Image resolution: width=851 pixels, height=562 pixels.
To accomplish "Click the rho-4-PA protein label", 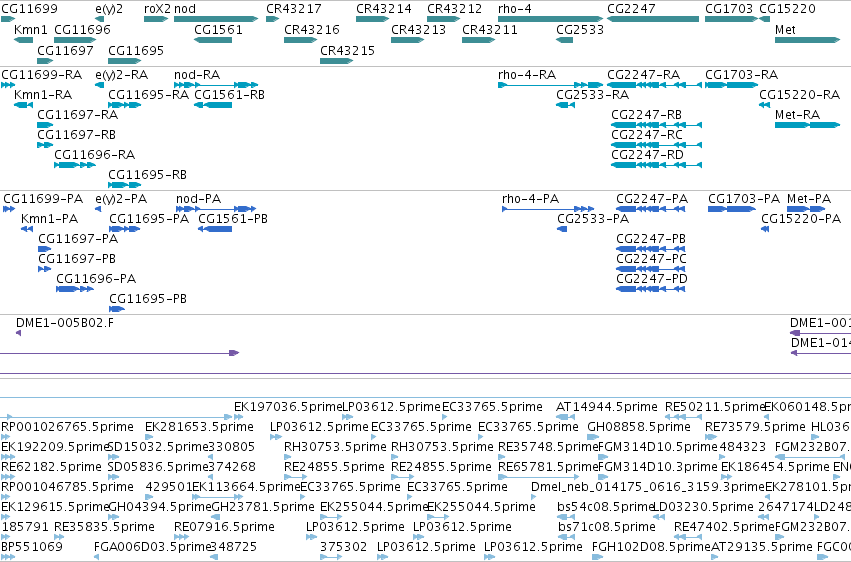I will point(530,199).
